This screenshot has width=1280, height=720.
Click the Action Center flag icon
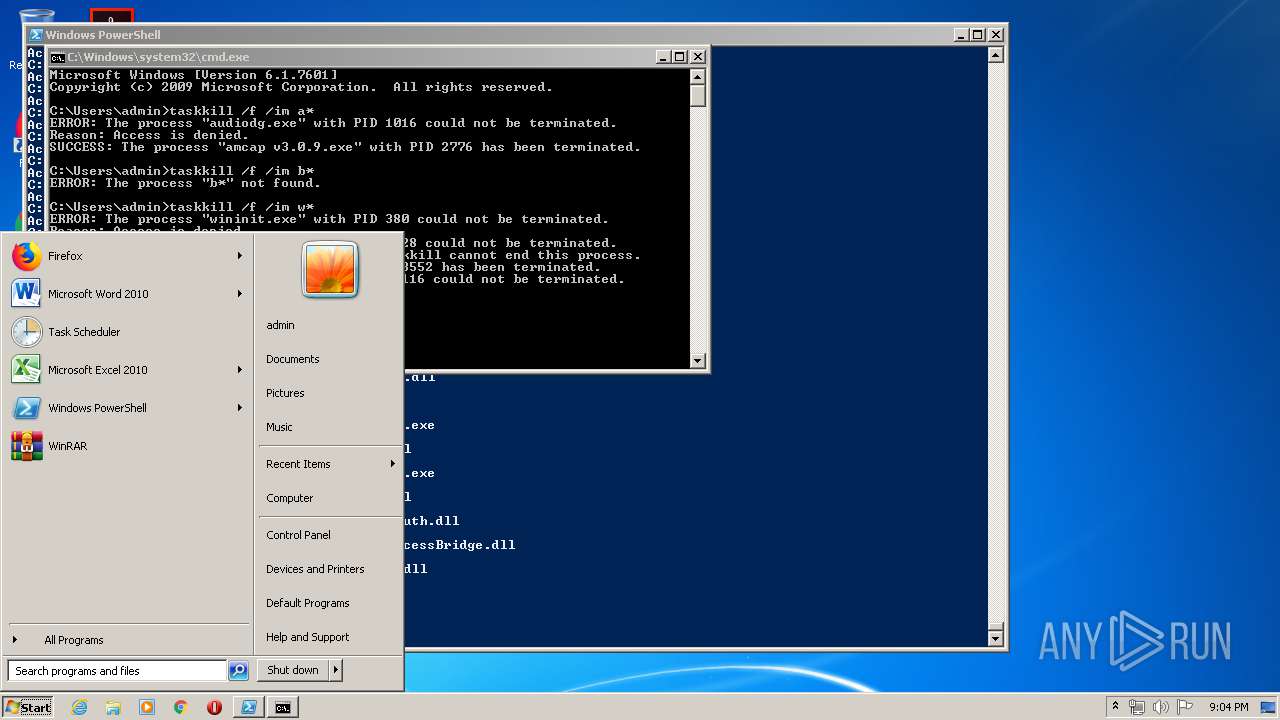[1185, 707]
